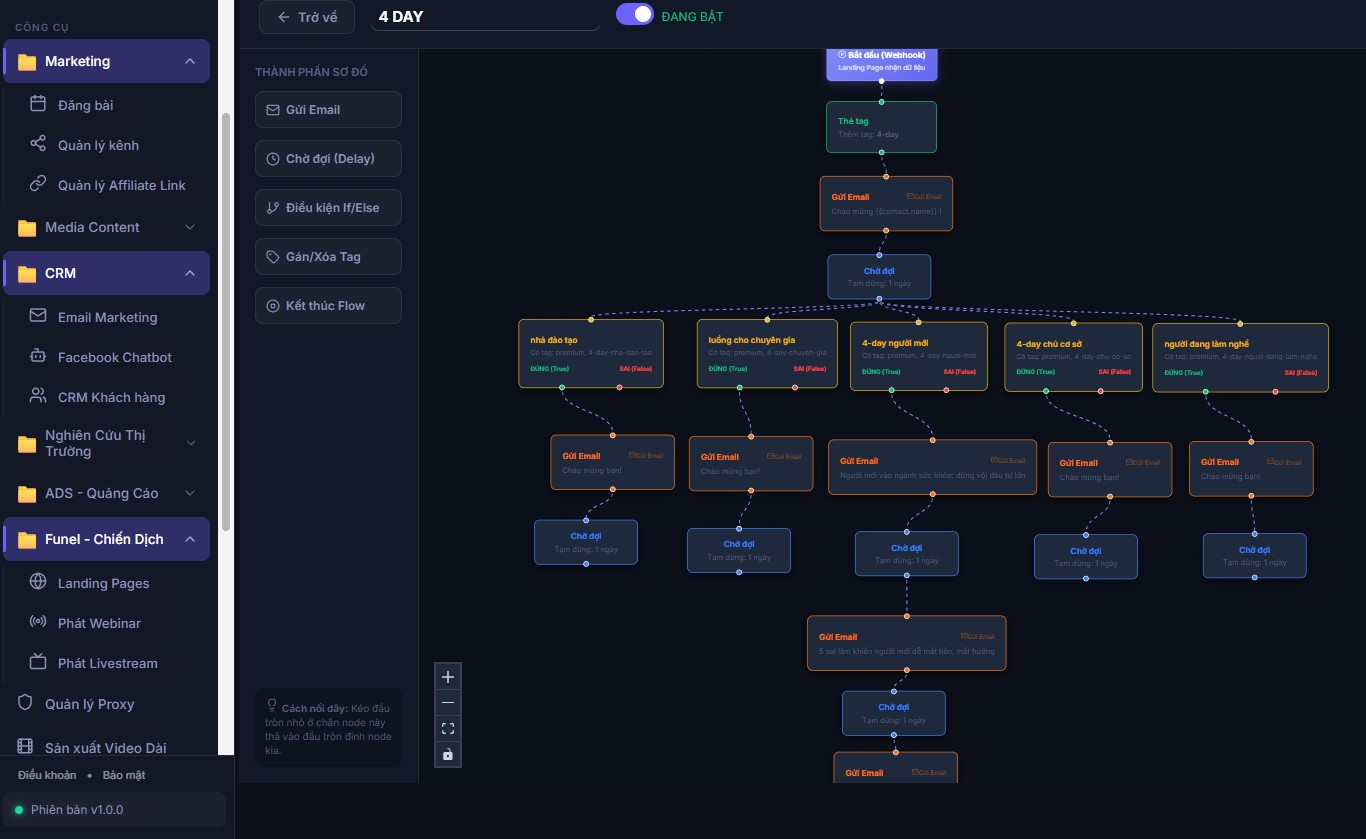Image resolution: width=1366 pixels, height=839 pixels.
Task: Click the branch icon in Điều kiện If/Else
Action: pyautogui.click(x=273, y=208)
